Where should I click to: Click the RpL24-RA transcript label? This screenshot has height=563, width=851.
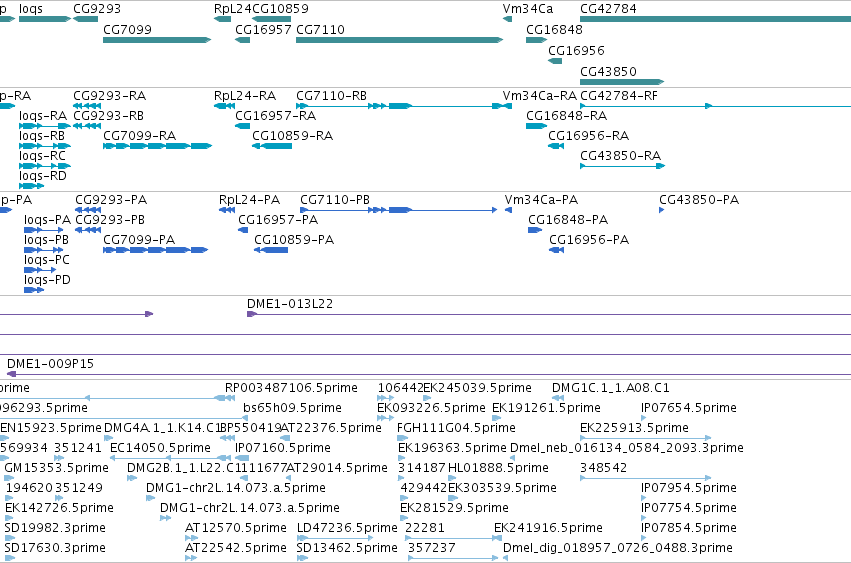click(245, 96)
